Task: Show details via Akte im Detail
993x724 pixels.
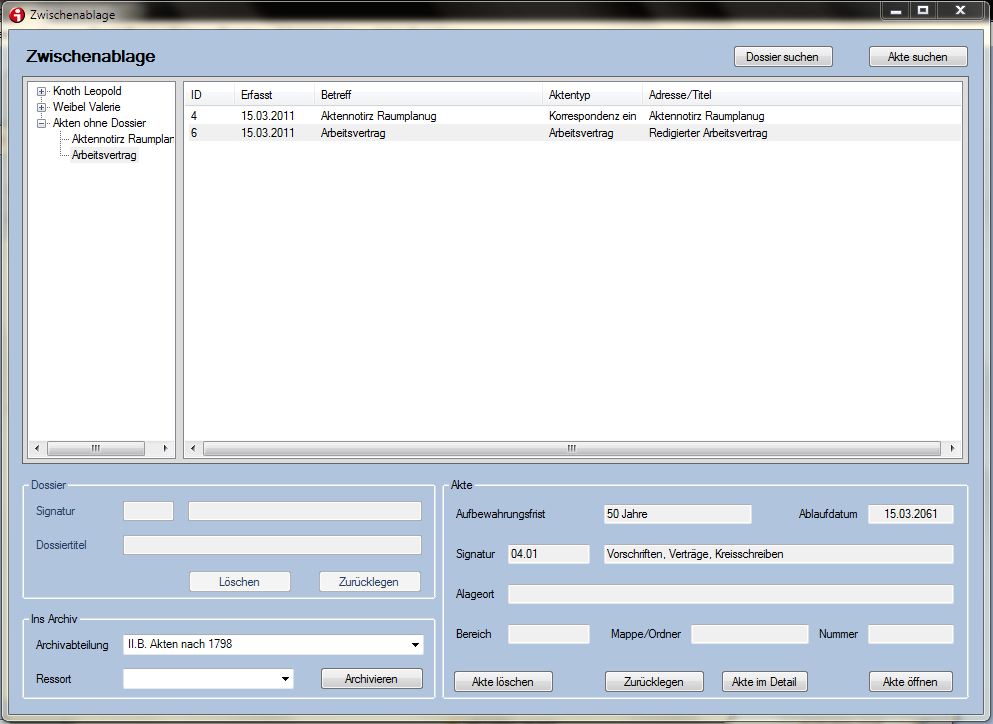Action: click(764, 682)
